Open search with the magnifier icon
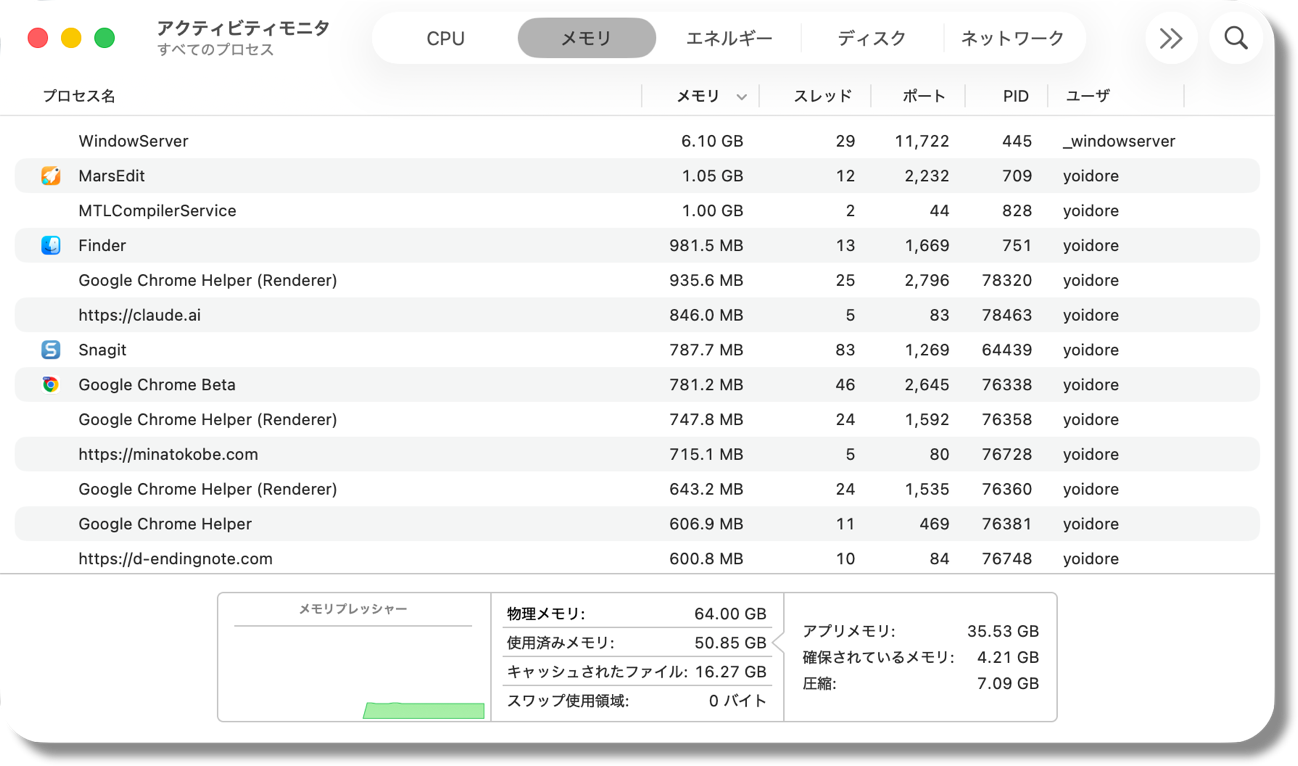Viewport: 1298px width, 766px height. [1236, 38]
